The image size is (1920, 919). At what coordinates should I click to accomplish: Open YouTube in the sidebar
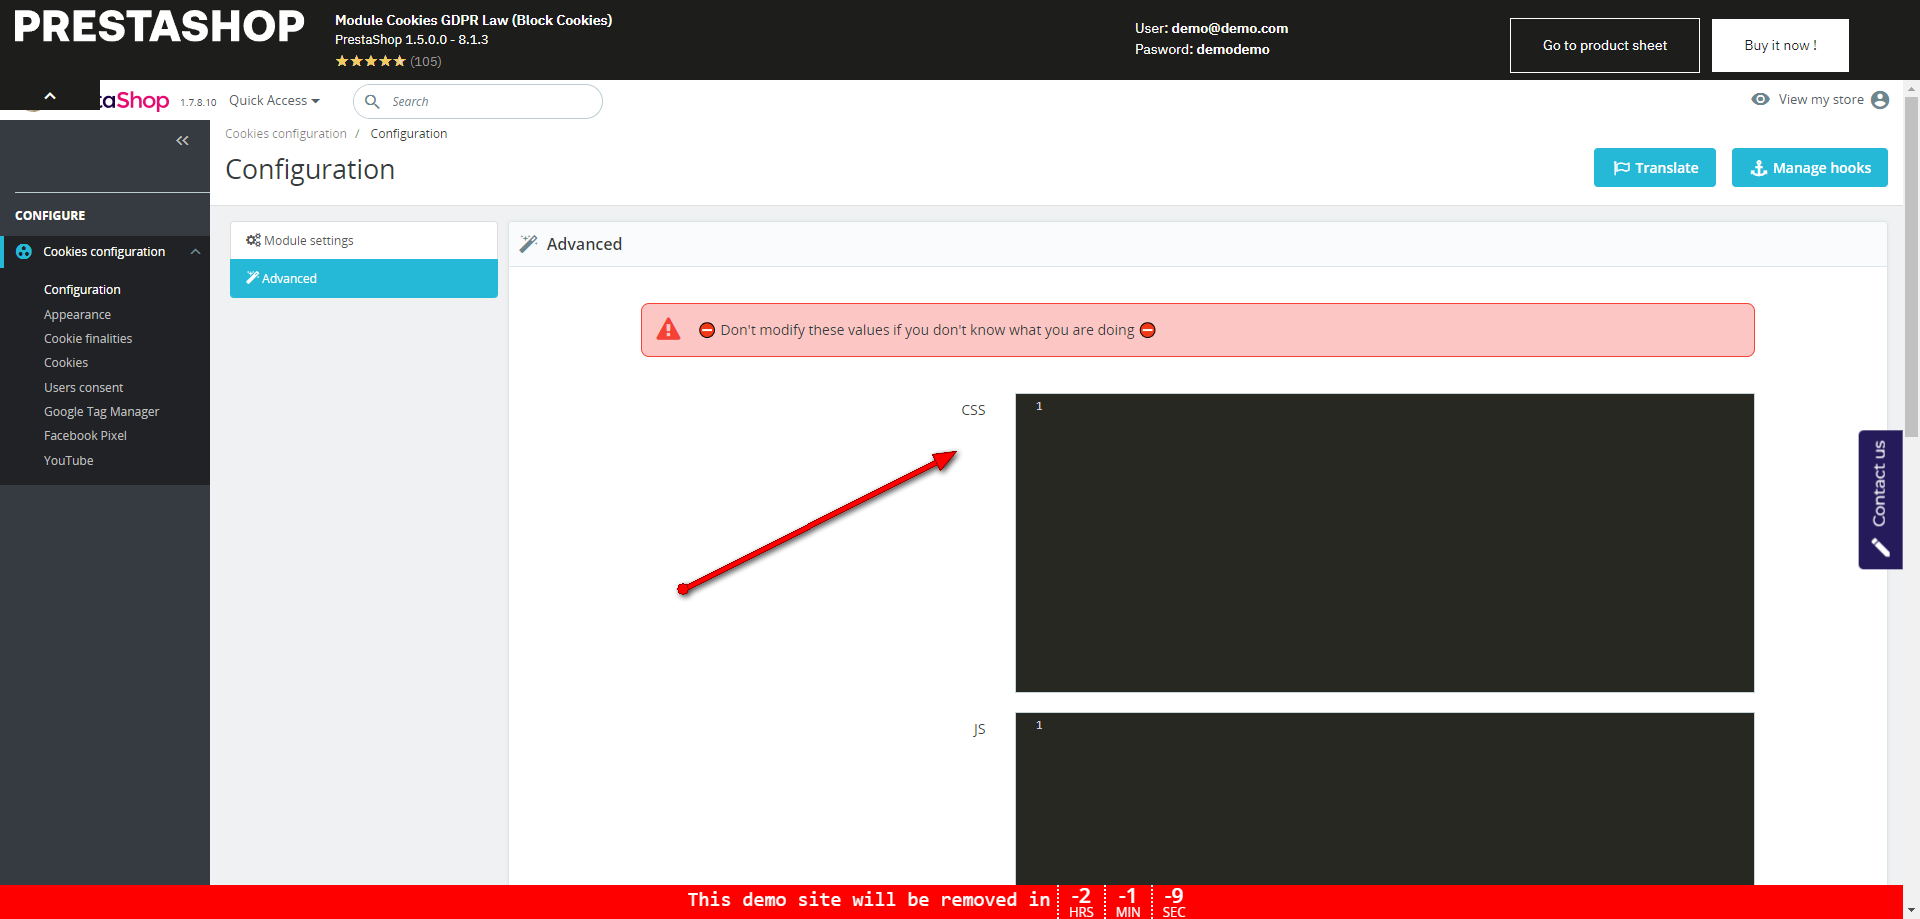[69, 461]
